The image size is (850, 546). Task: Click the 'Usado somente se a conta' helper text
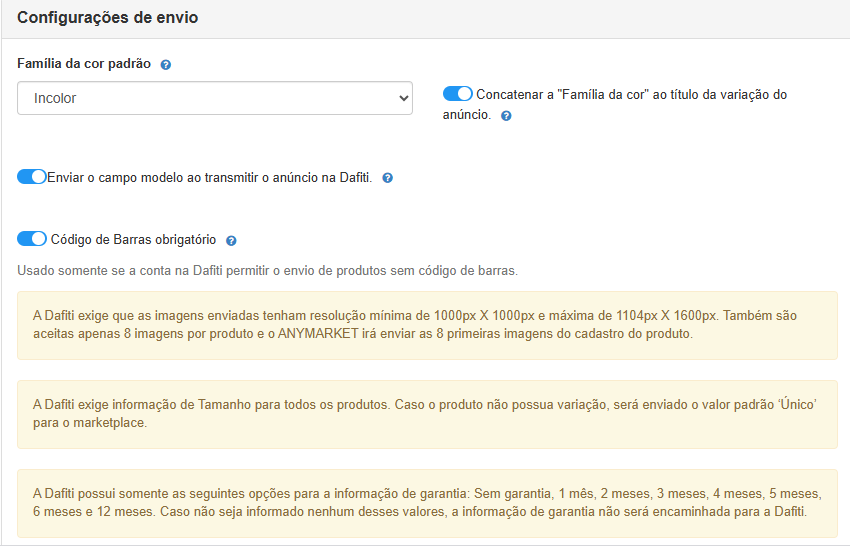pyautogui.click(x=267, y=270)
